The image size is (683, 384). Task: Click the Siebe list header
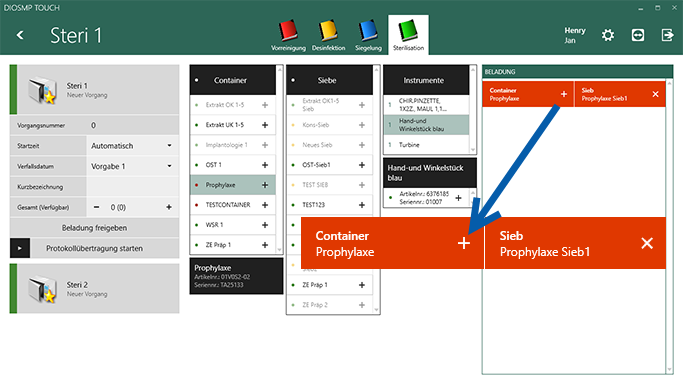click(x=329, y=80)
